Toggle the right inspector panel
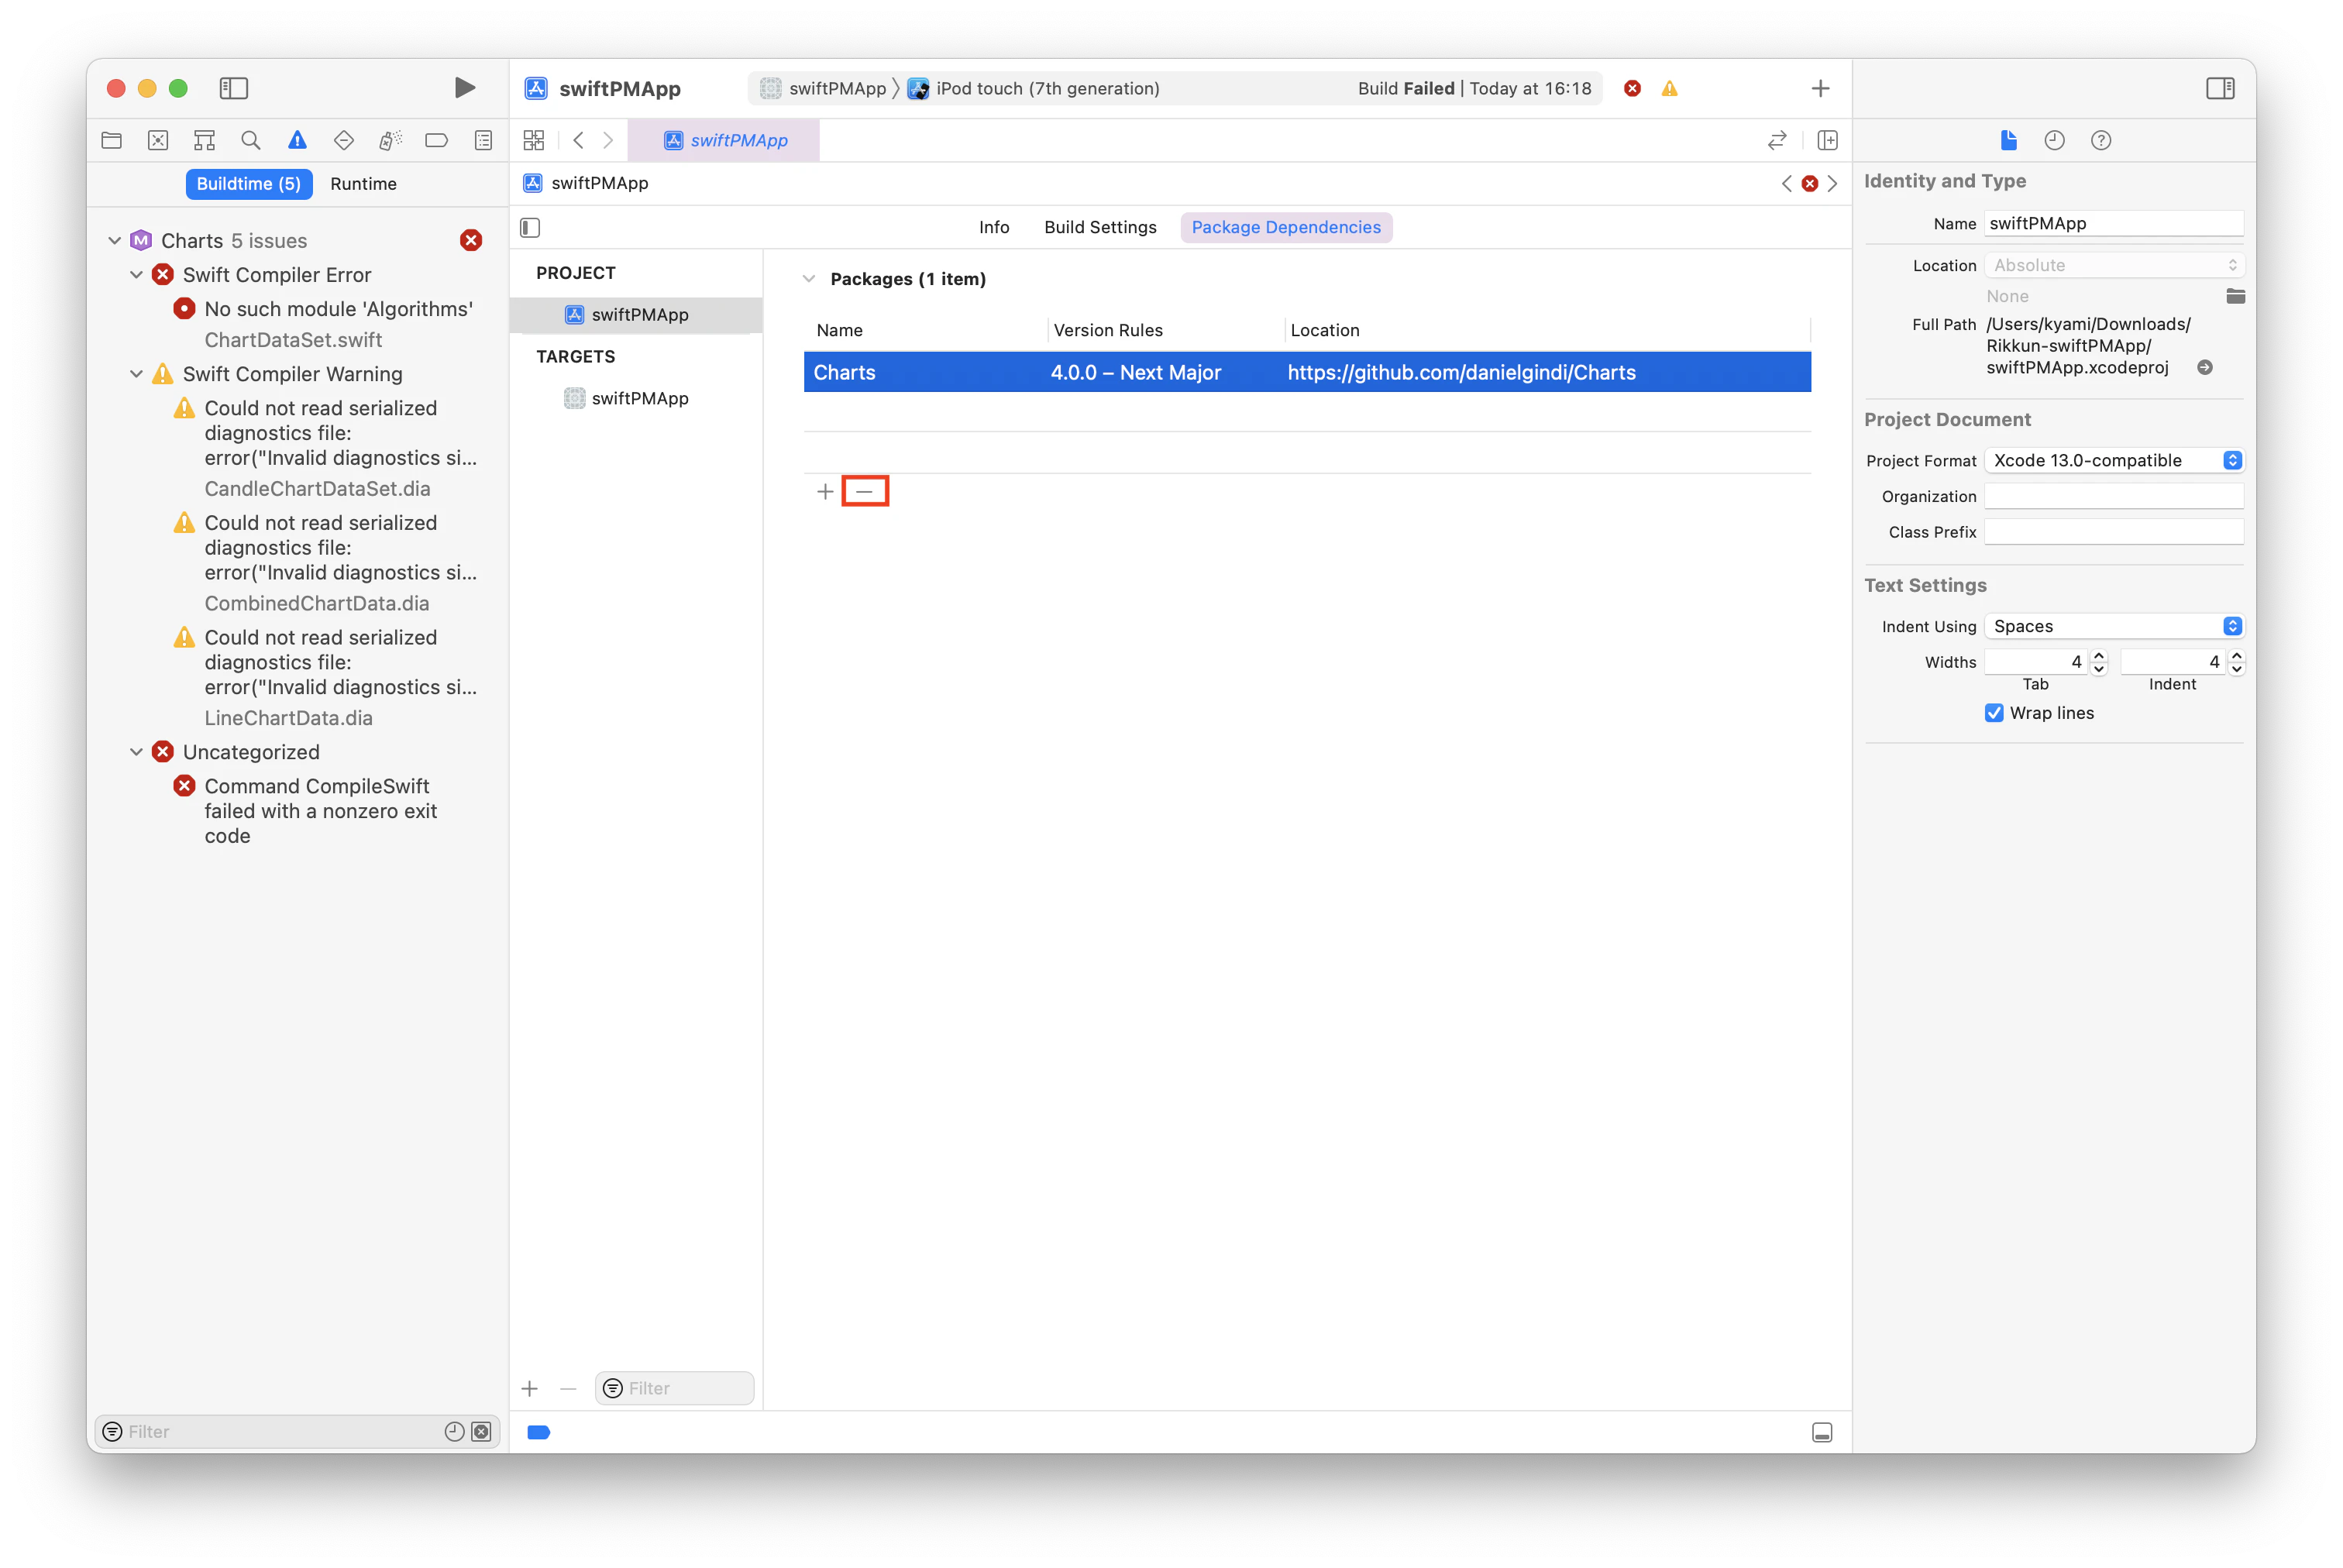Screen dimensions: 2343x1568 [x=2220, y=88]
